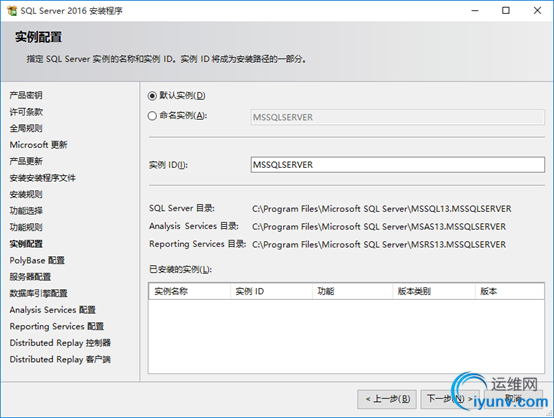Select the 命名实例 radio button

(152, 116)
